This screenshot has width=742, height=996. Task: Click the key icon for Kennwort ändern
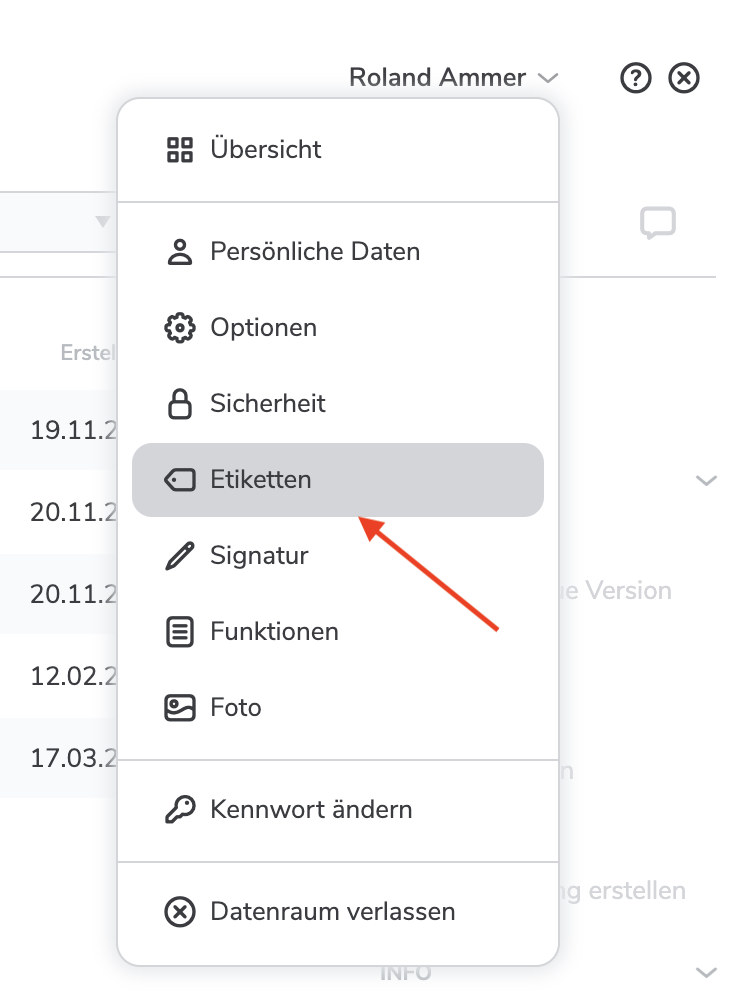[x=179, y=810]
